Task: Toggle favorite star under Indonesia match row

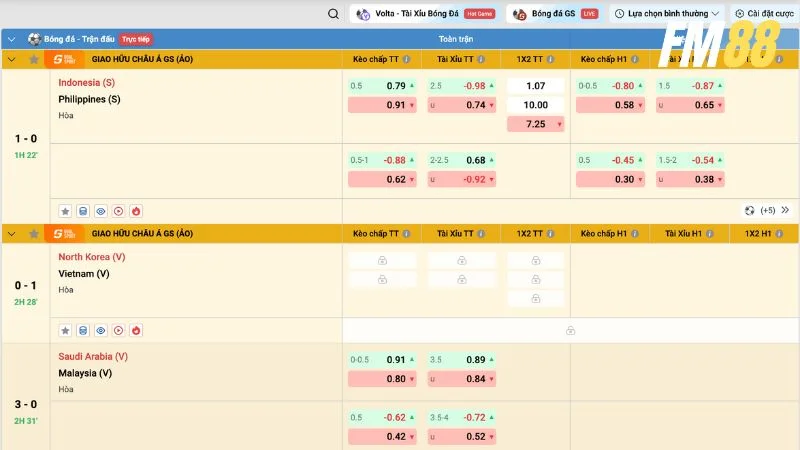Action: click(x=65, y=211)
